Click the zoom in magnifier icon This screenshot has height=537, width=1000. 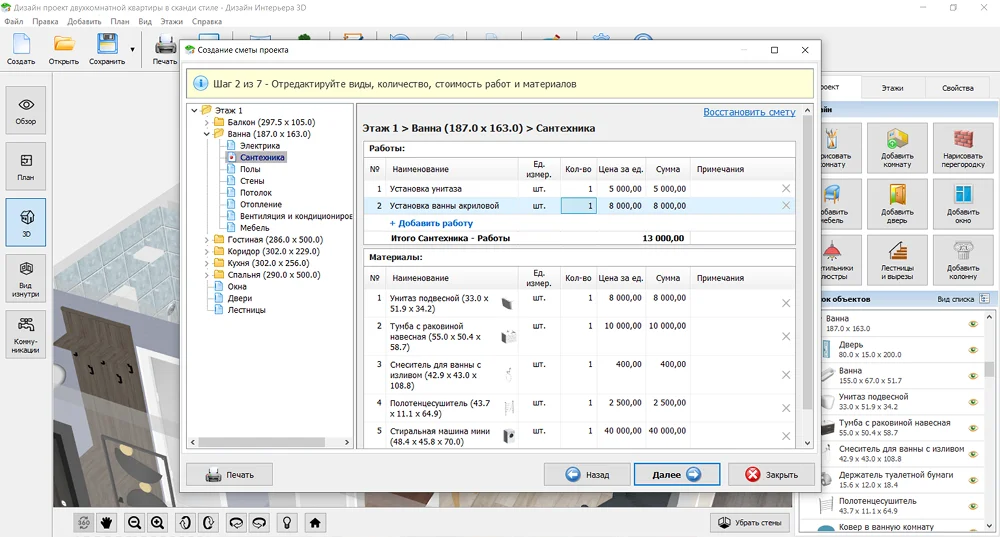pos(157,522)
